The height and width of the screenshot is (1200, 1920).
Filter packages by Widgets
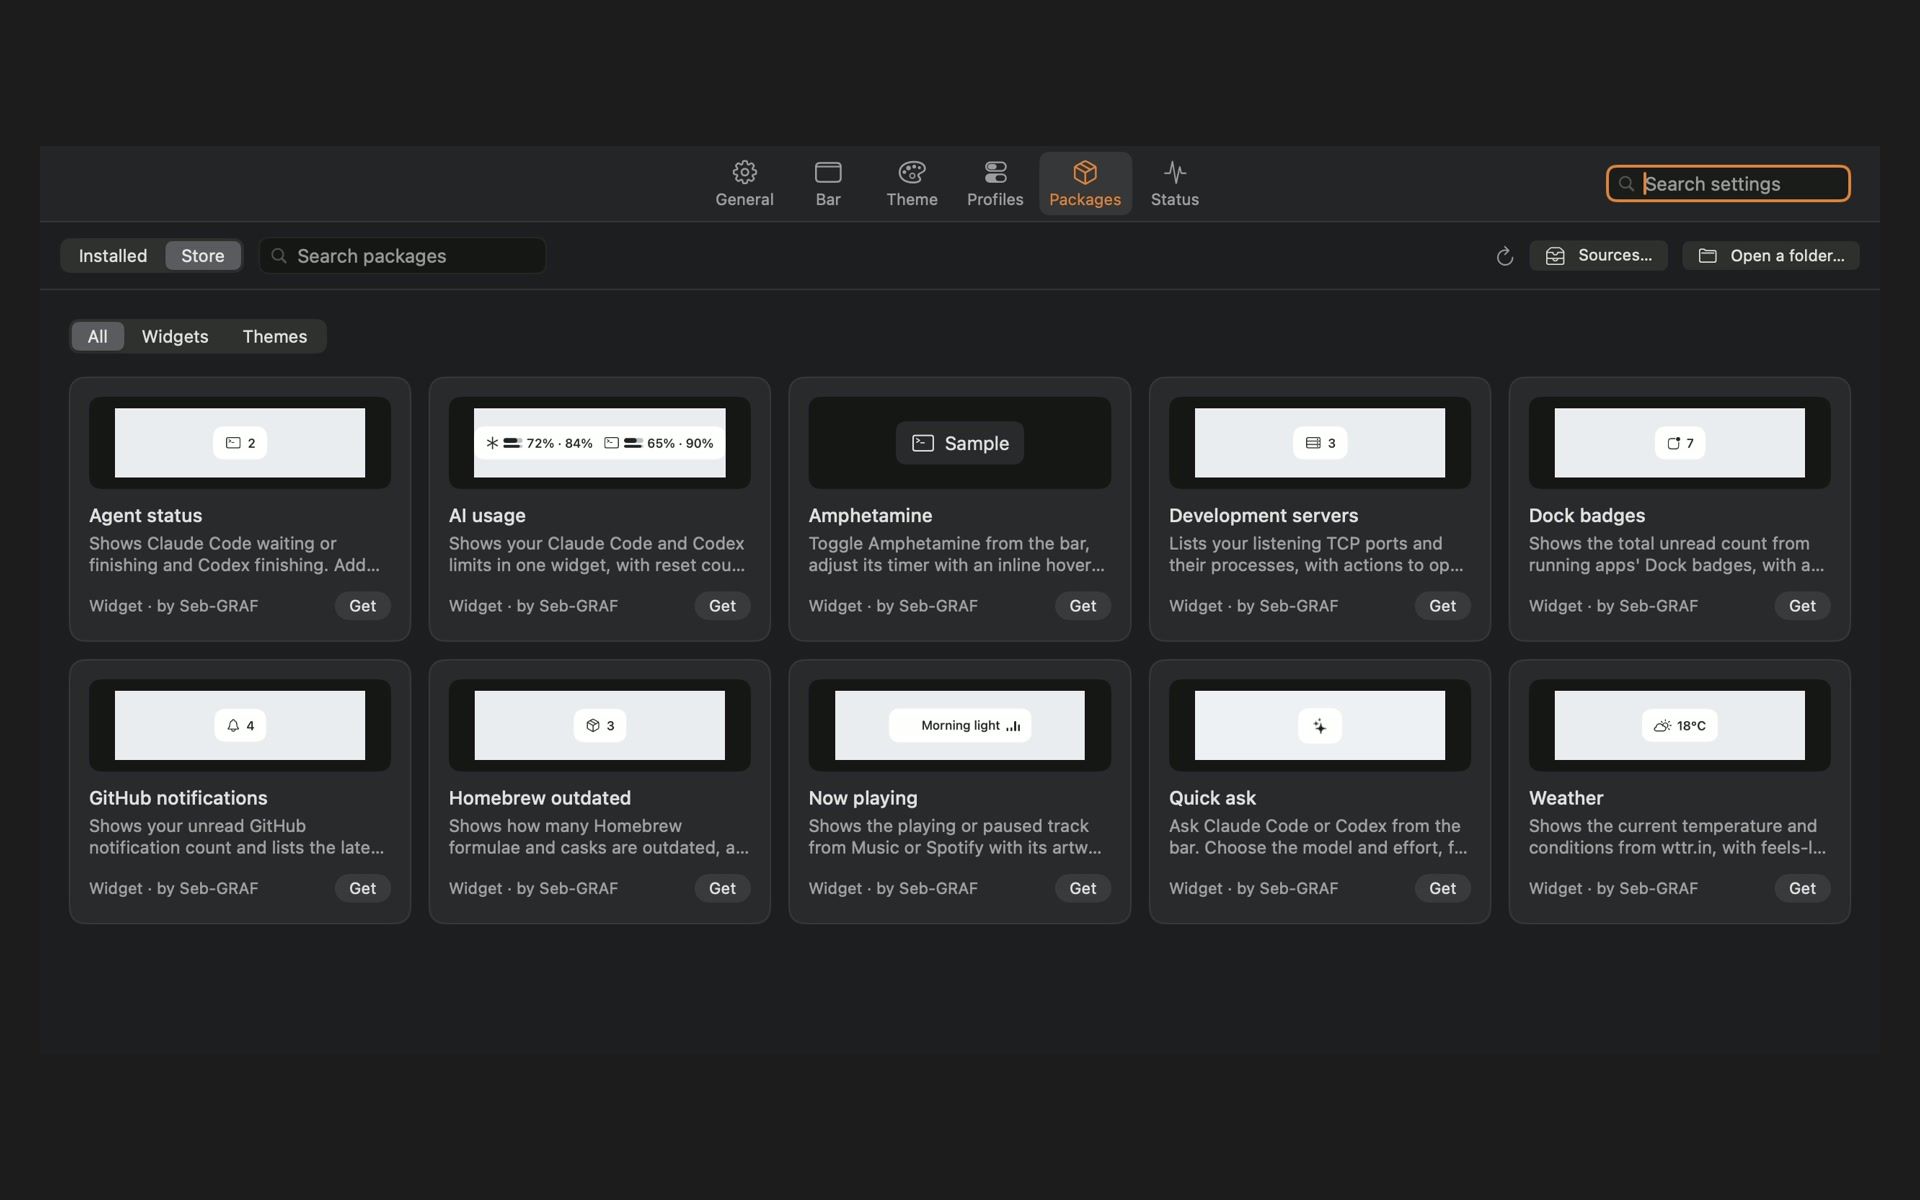pos(175,337)
